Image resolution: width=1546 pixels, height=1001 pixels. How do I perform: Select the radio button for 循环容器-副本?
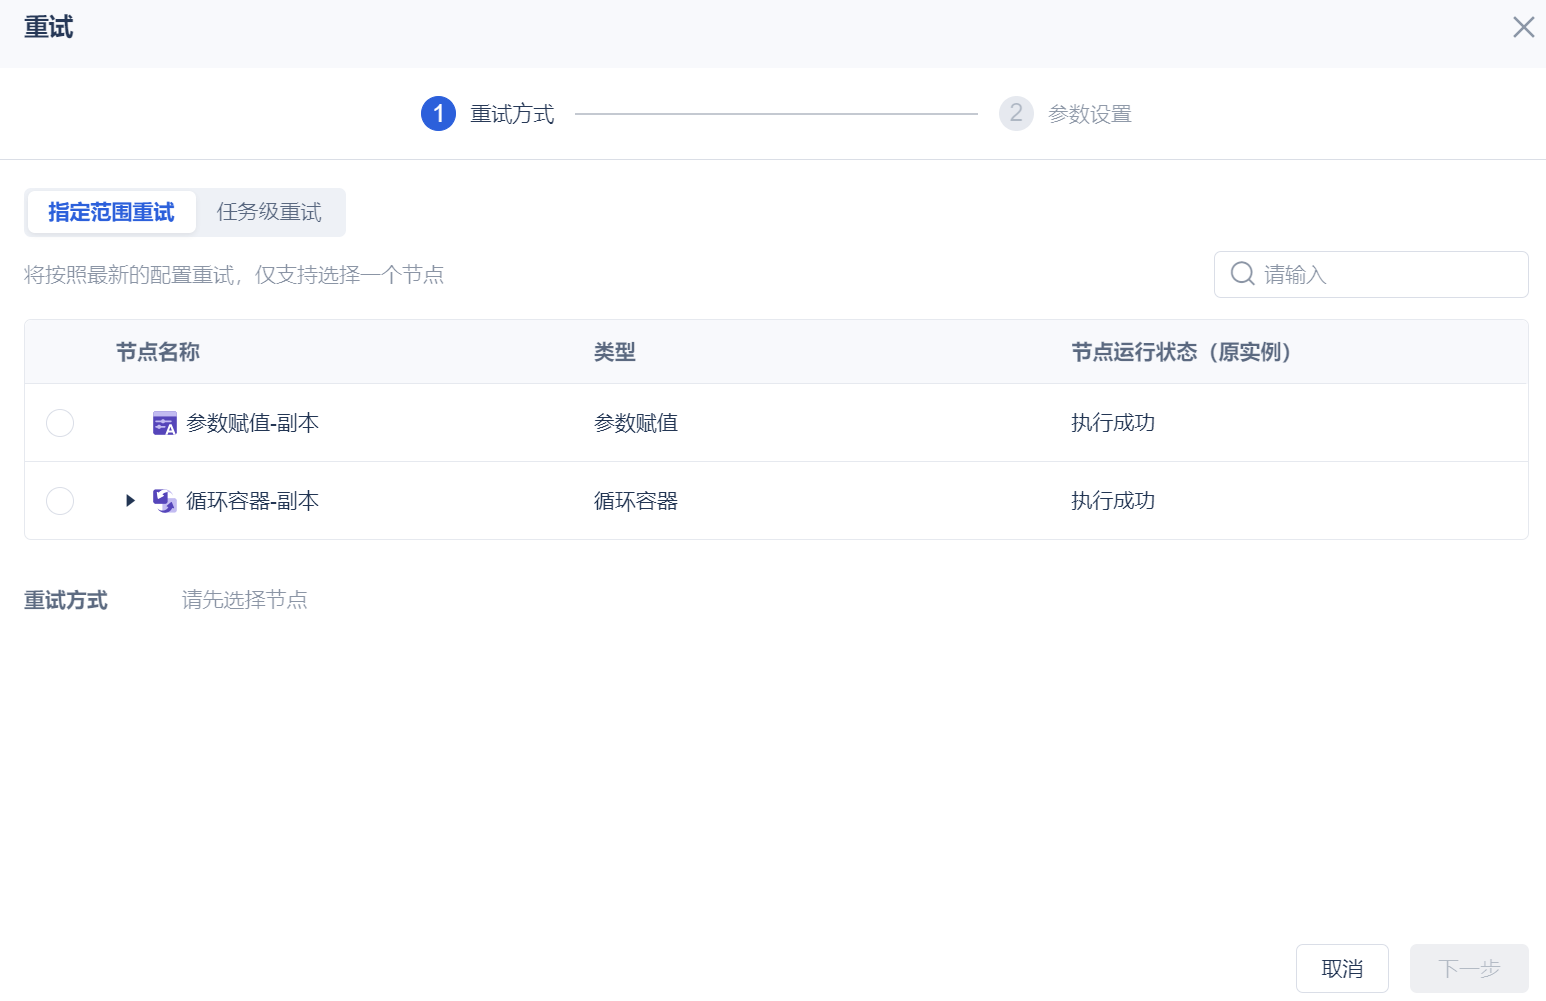coord(60,501)
